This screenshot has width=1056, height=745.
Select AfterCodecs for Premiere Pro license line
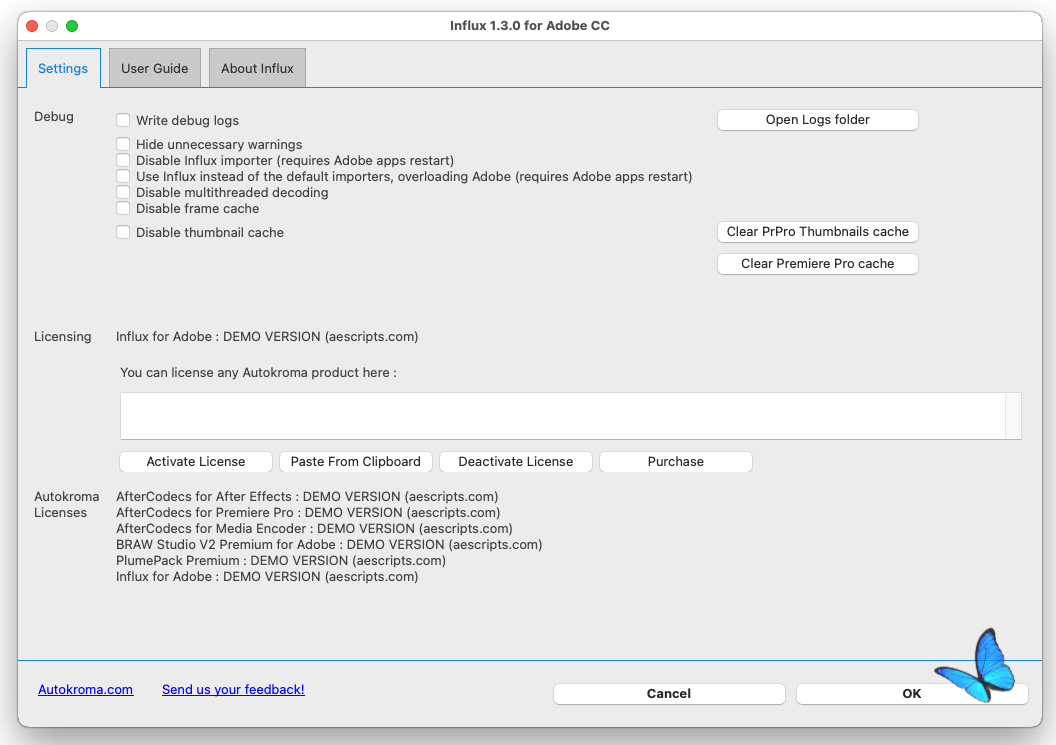click(x=308, y=513)
